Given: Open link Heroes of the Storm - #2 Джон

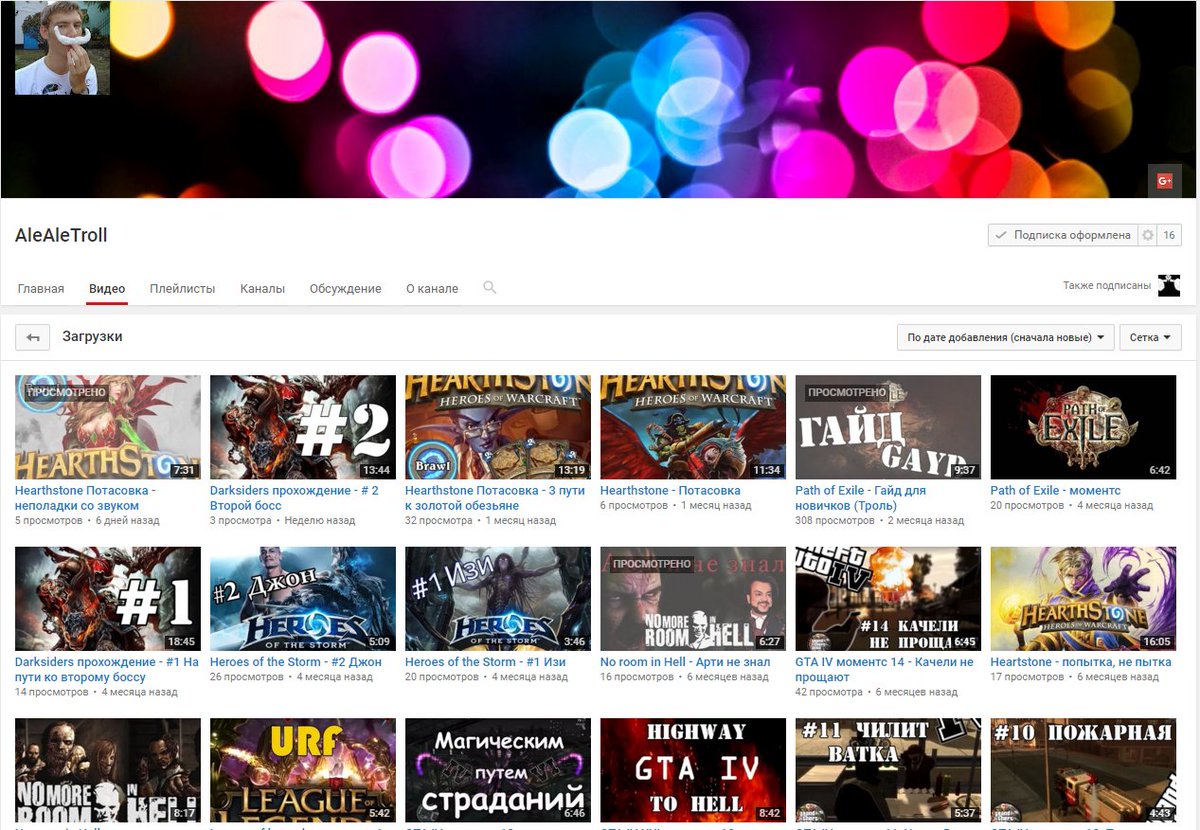Looking at the screenshot, I should [x=296, y=662].
